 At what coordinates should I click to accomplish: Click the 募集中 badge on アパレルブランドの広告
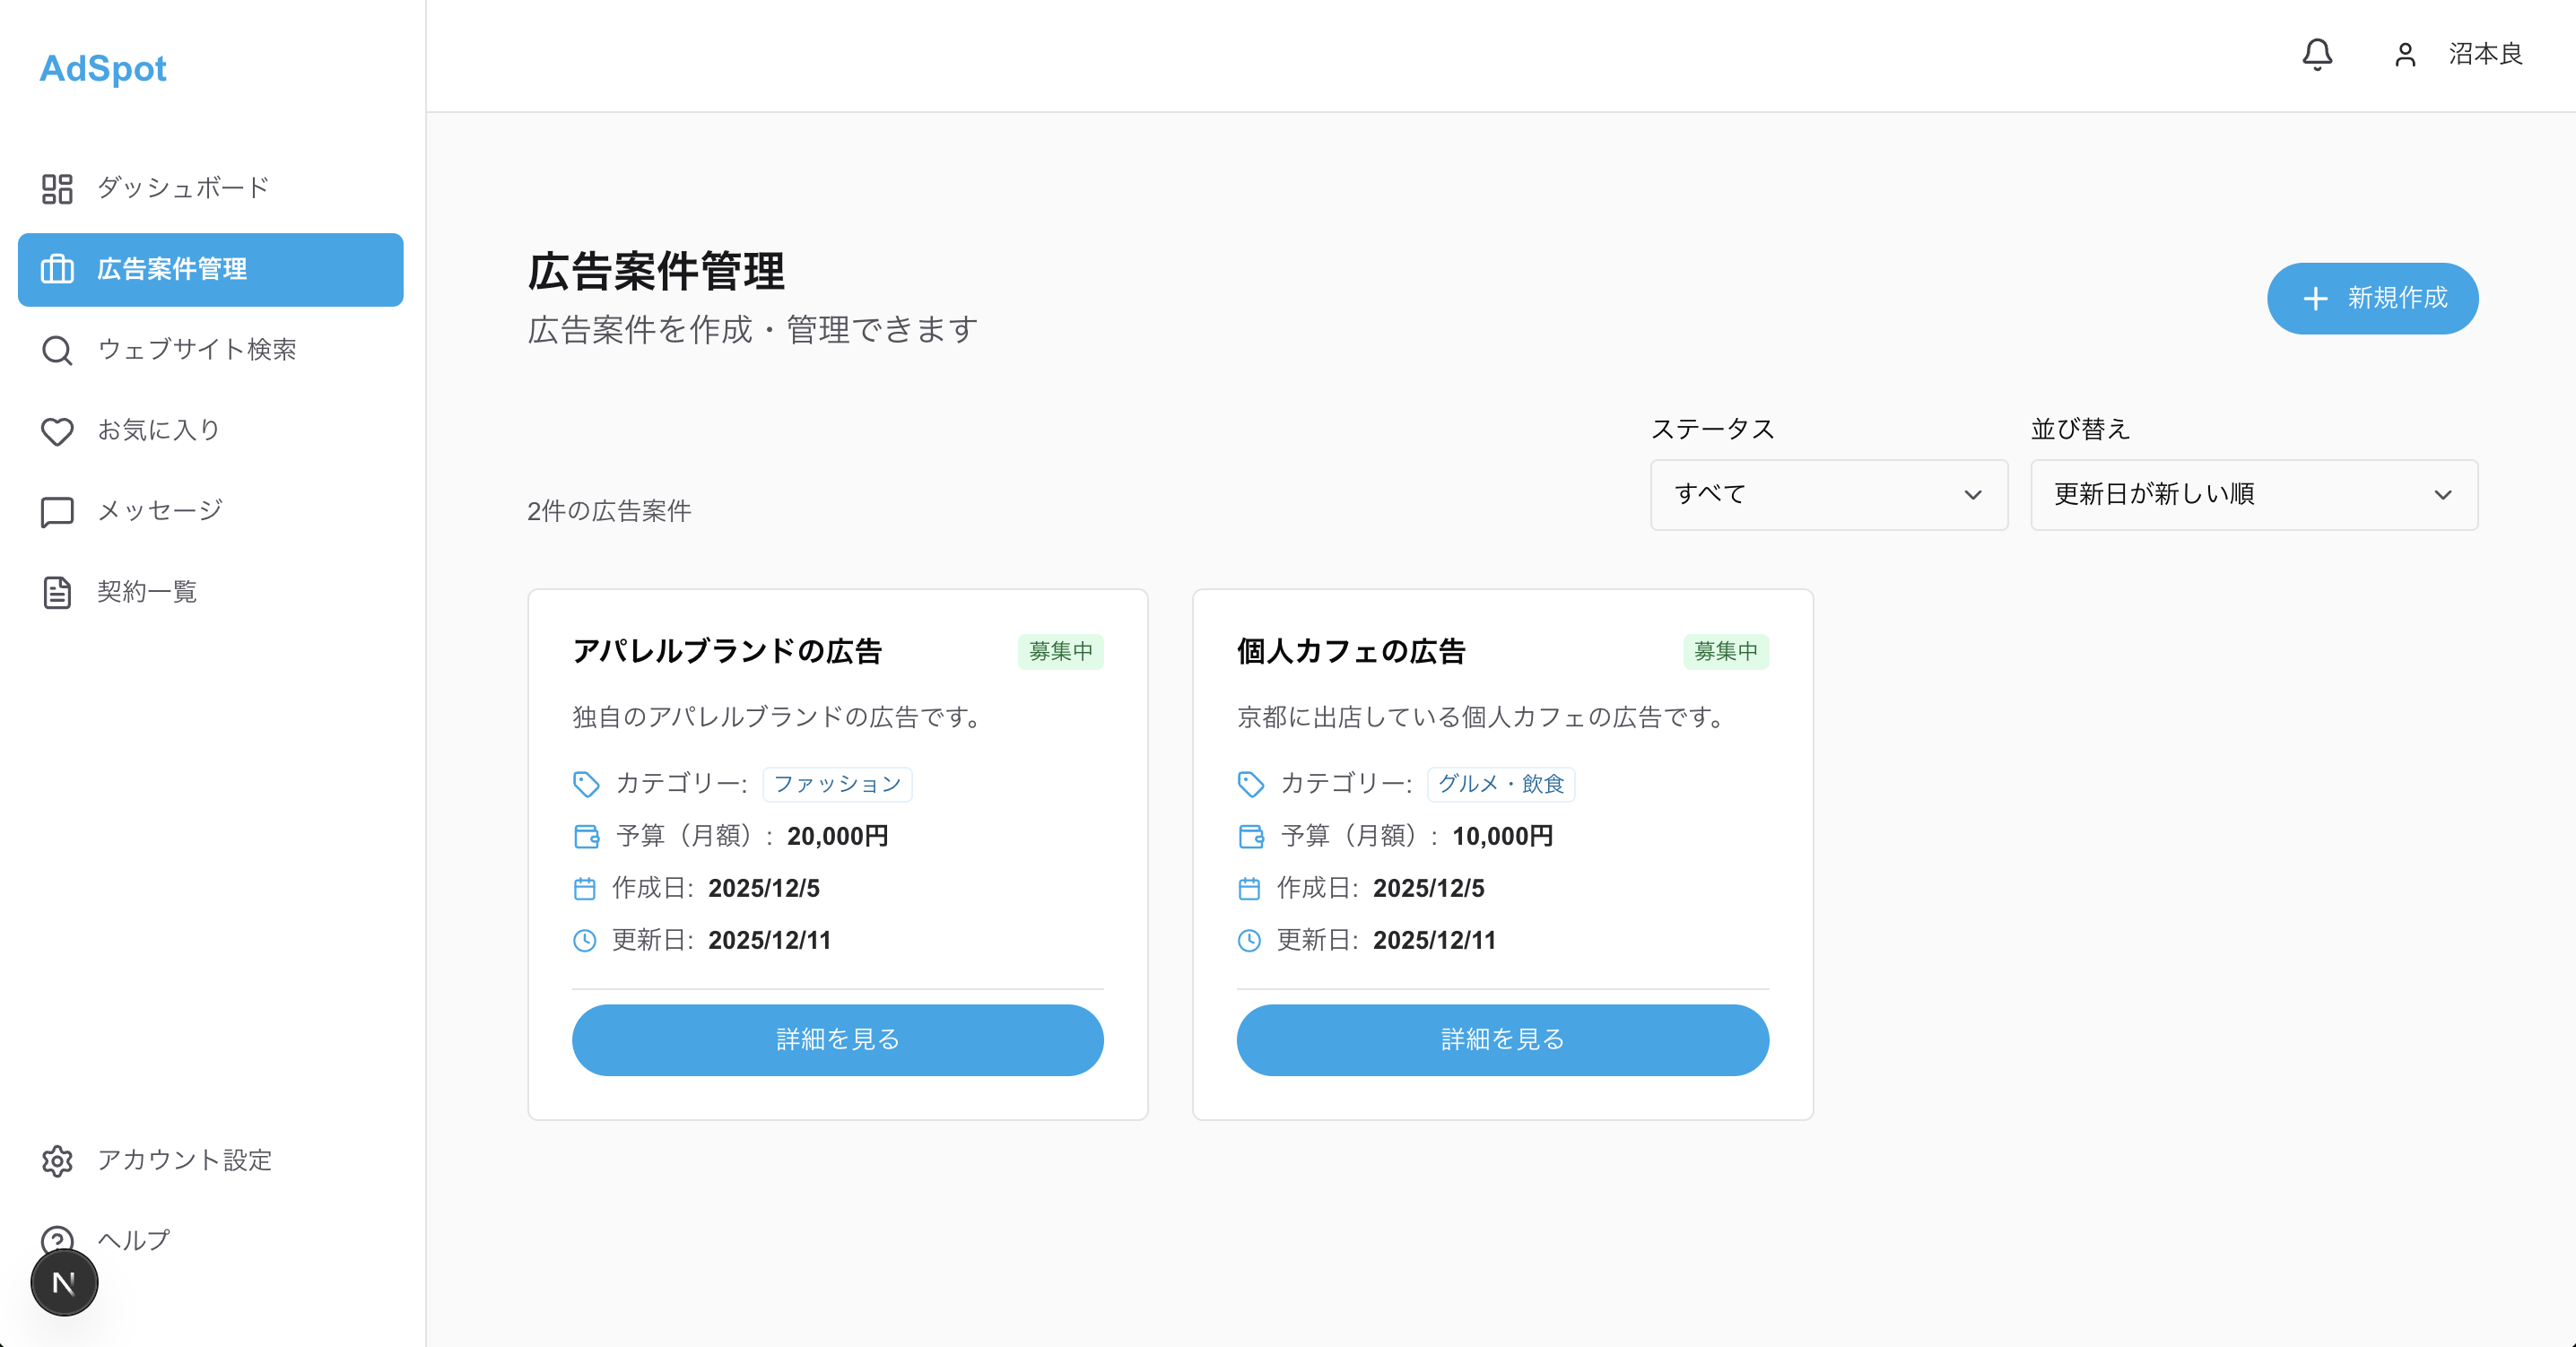tap(1061, 652)
